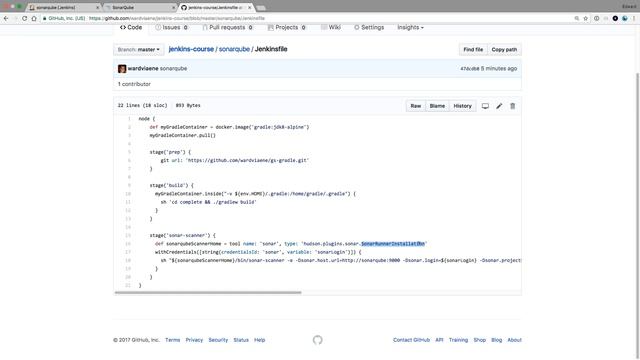640x360 pixels.
Task: Open the Privacy footer link
Action: click(194, 340)
